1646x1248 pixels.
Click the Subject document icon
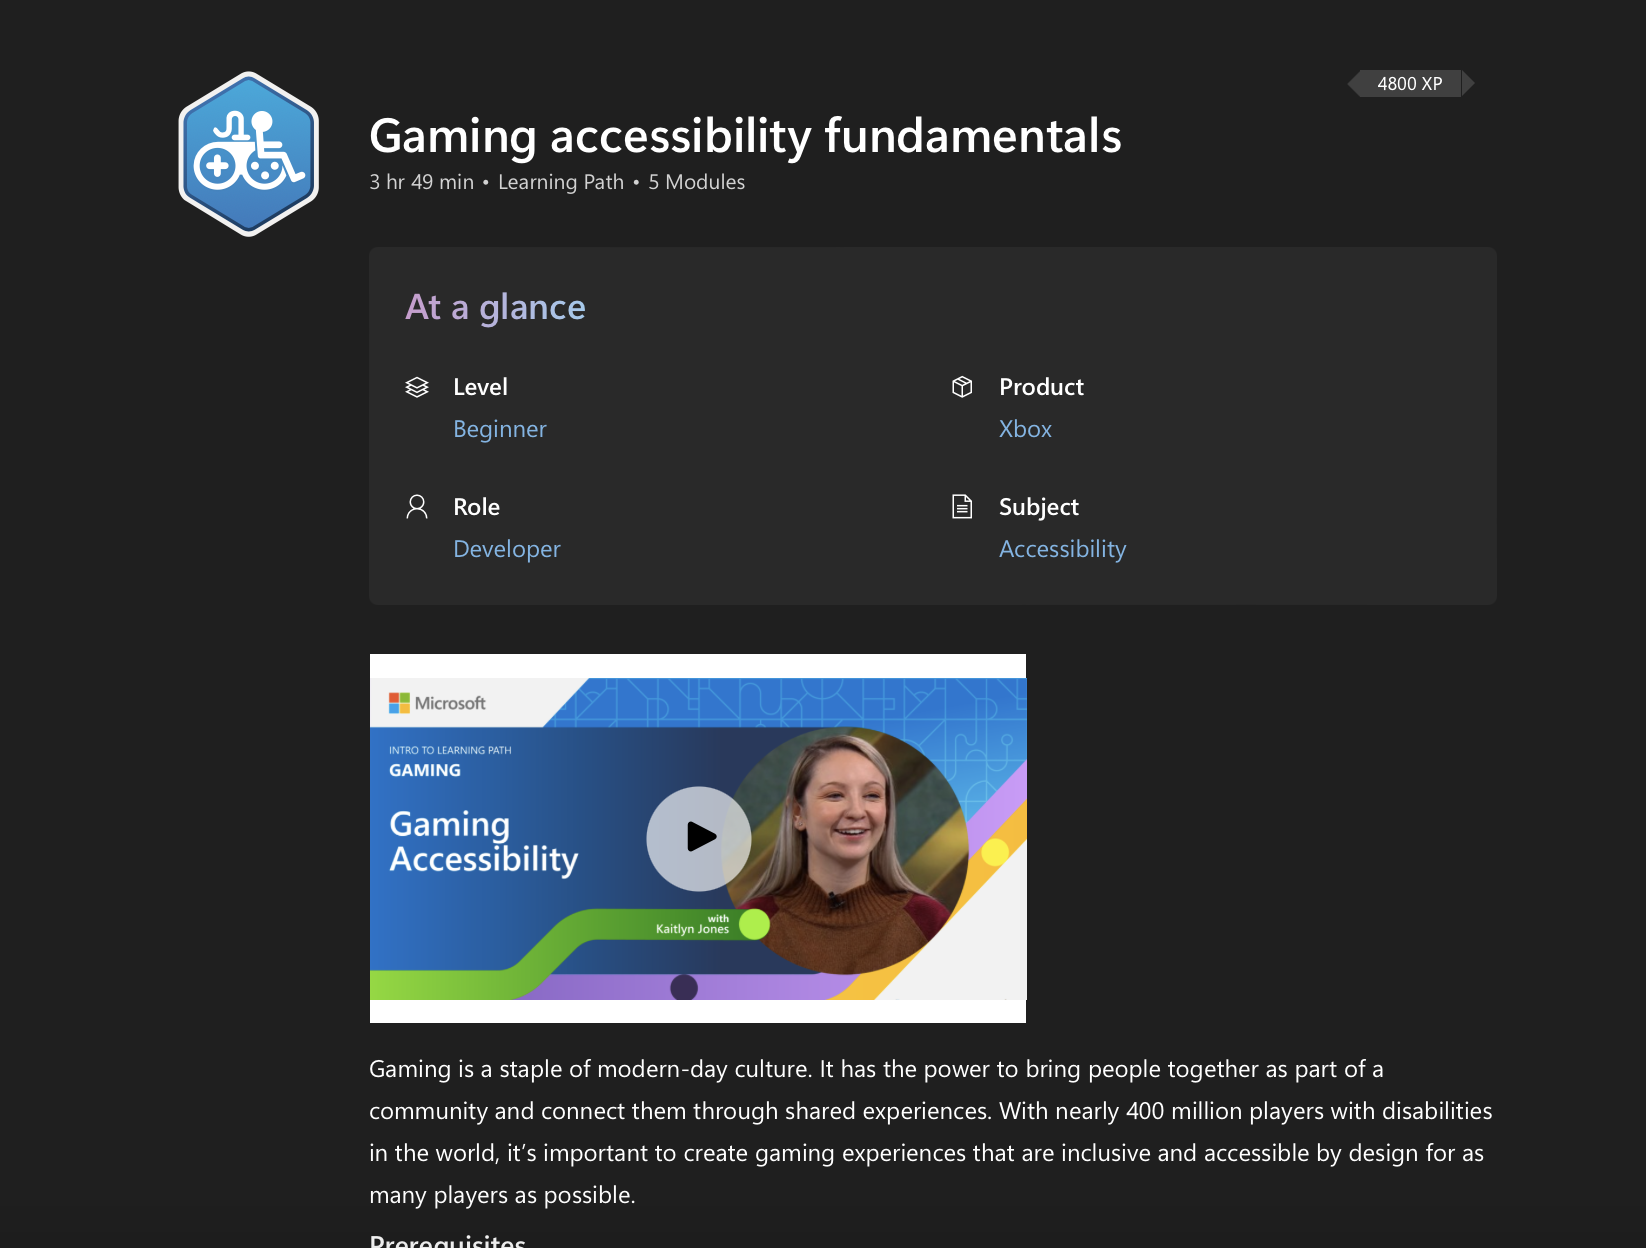click(x=962, y=507)
